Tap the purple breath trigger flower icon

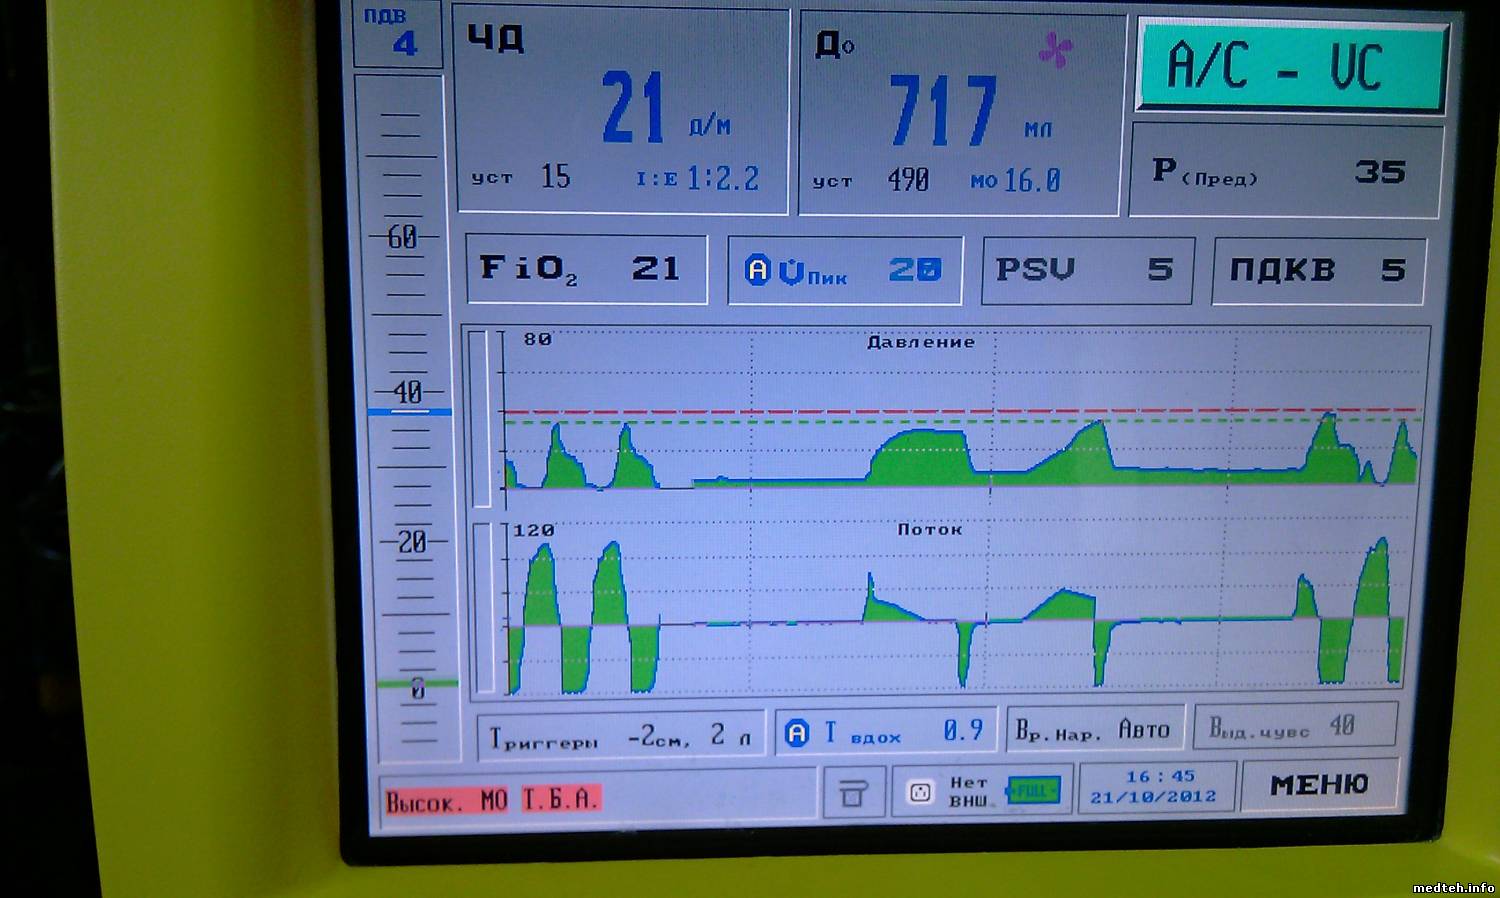tap(1055, 50)
